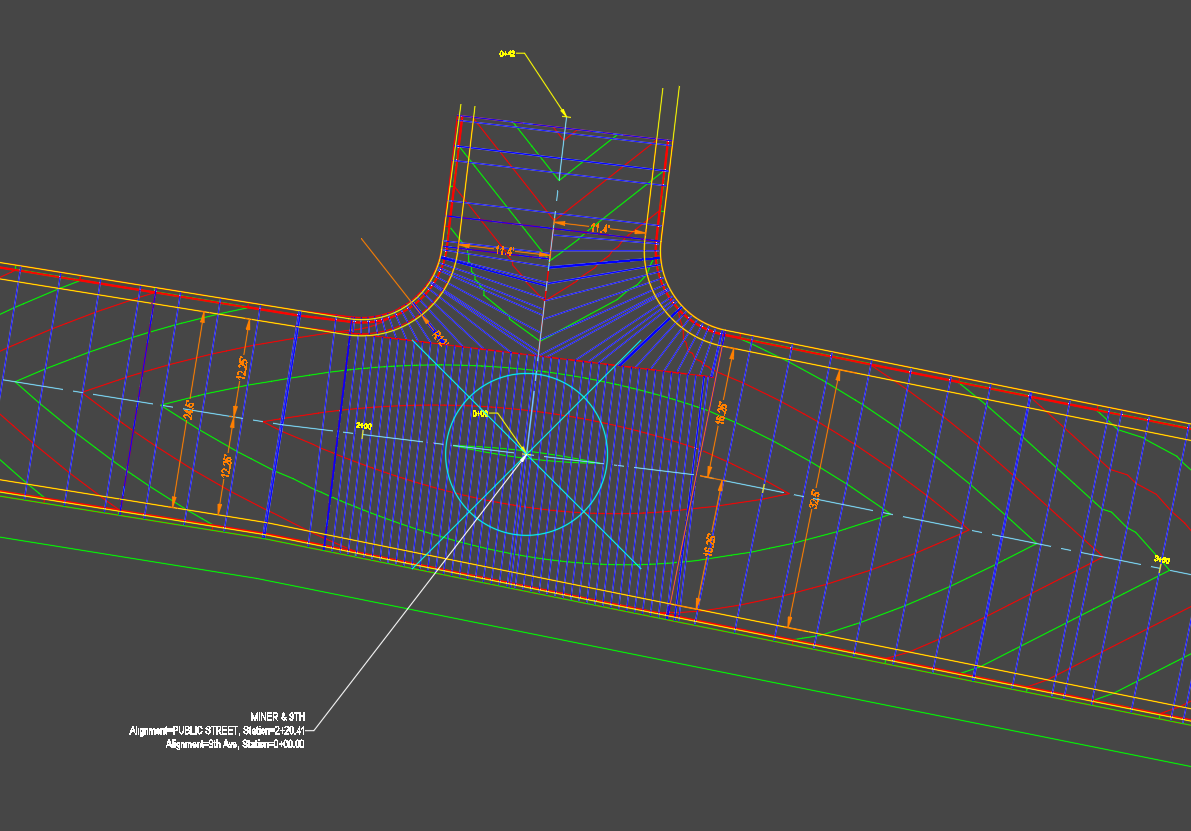
Task: Pick the upper 16.25' dimension text
Action: coord(723,413)
